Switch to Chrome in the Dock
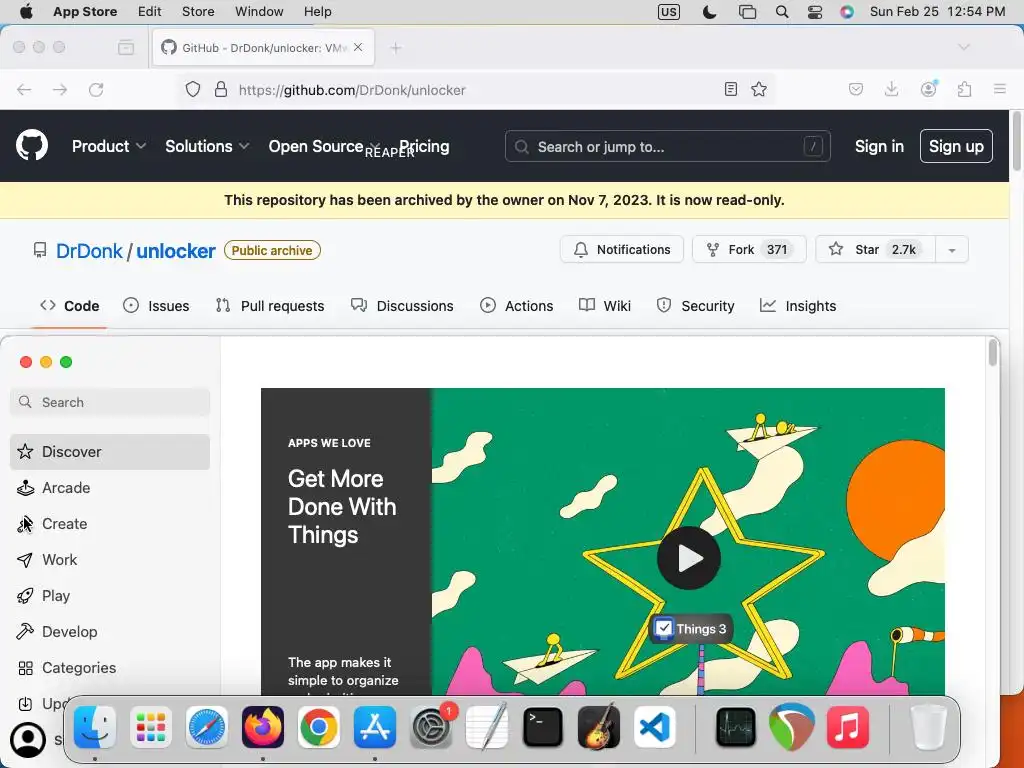The image size is (1024, 768). 319,727
